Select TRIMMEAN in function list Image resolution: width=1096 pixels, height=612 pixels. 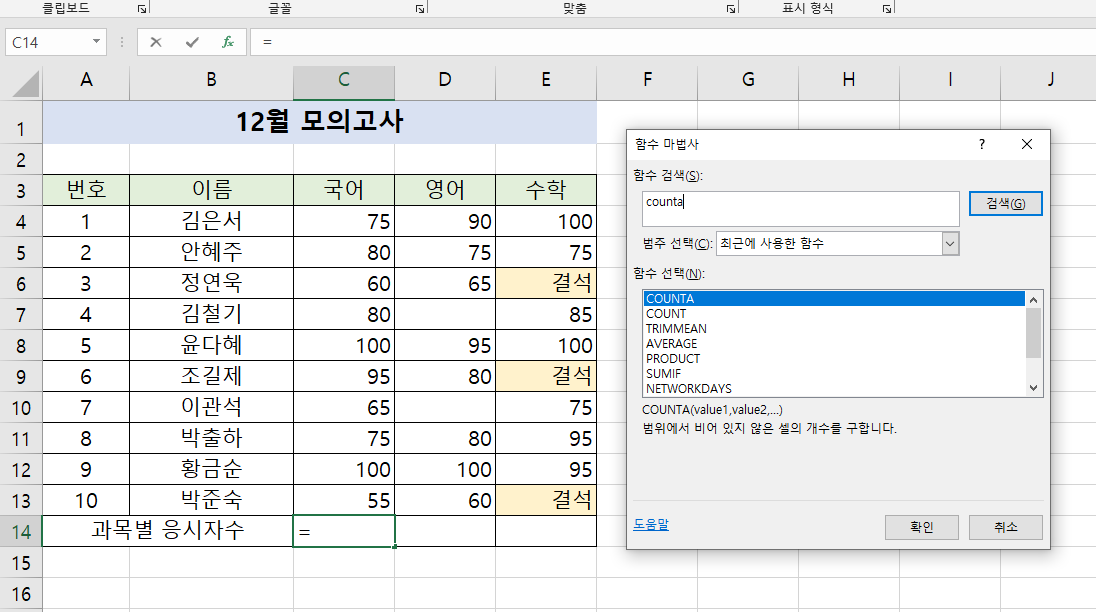tap(834, 328)
